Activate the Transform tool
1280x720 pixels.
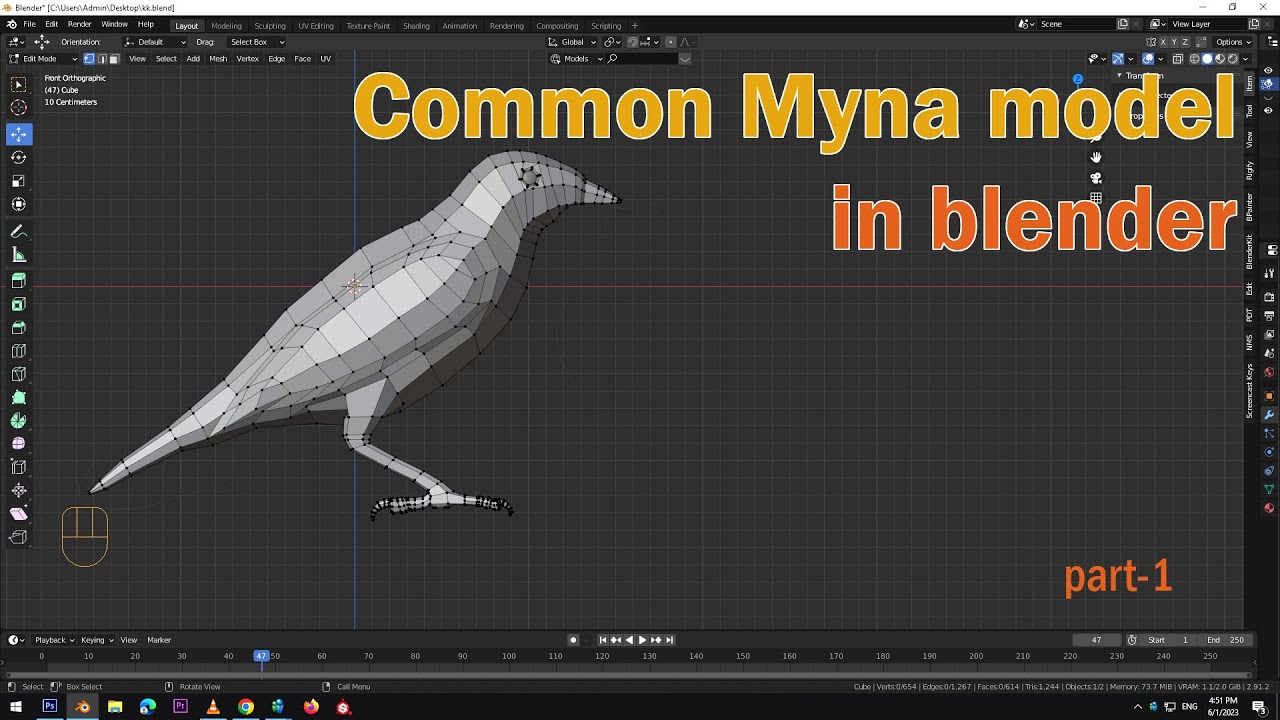pyautogui.click(x=18, y=204)
